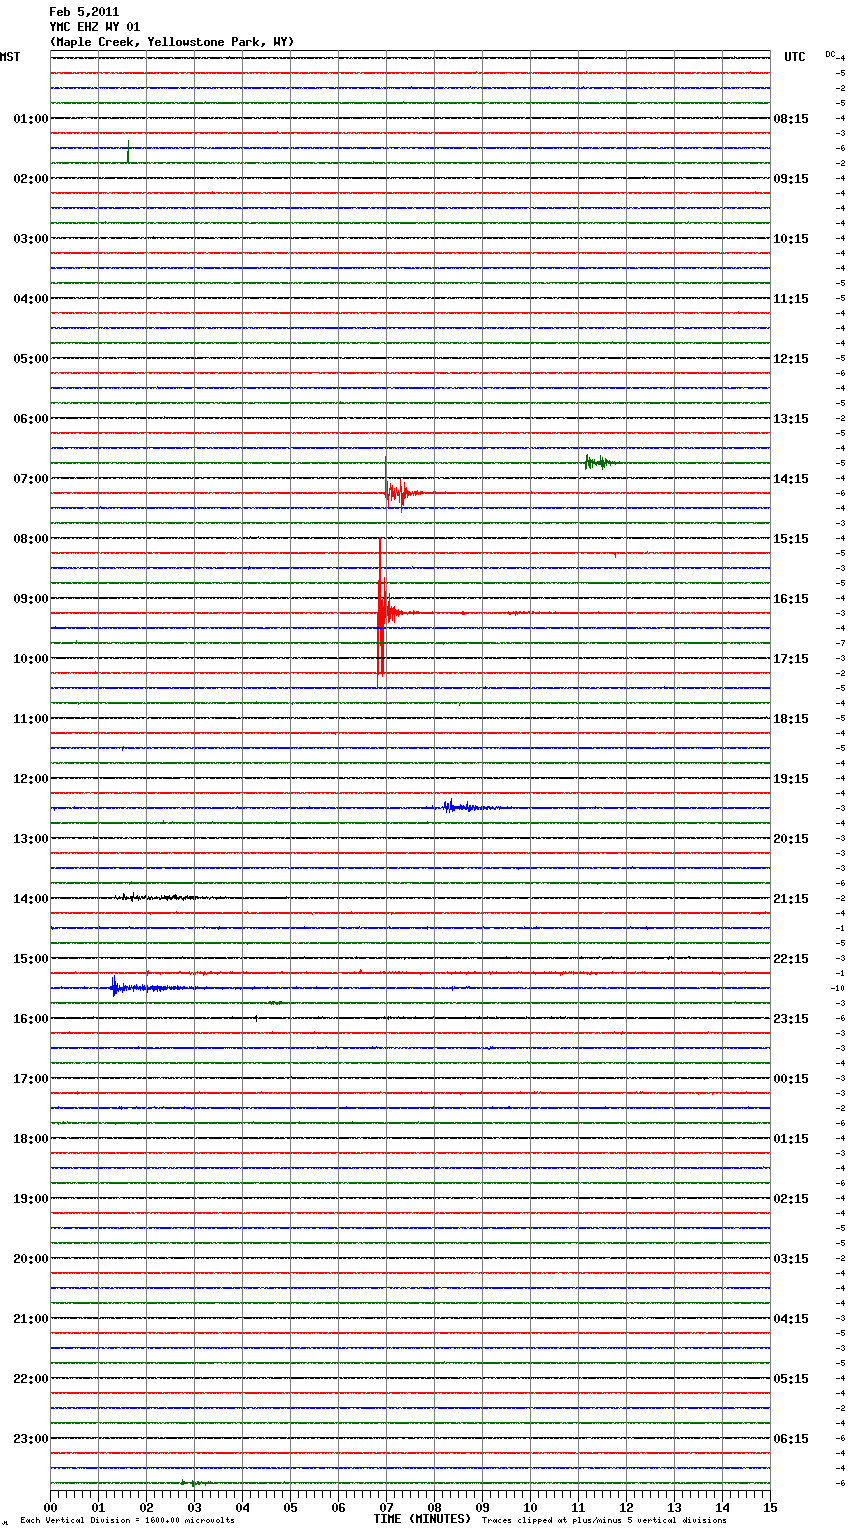
Task: Click "Each Vertical Division = 1600.00 microvolts" note
Action: click(127, 1521)
